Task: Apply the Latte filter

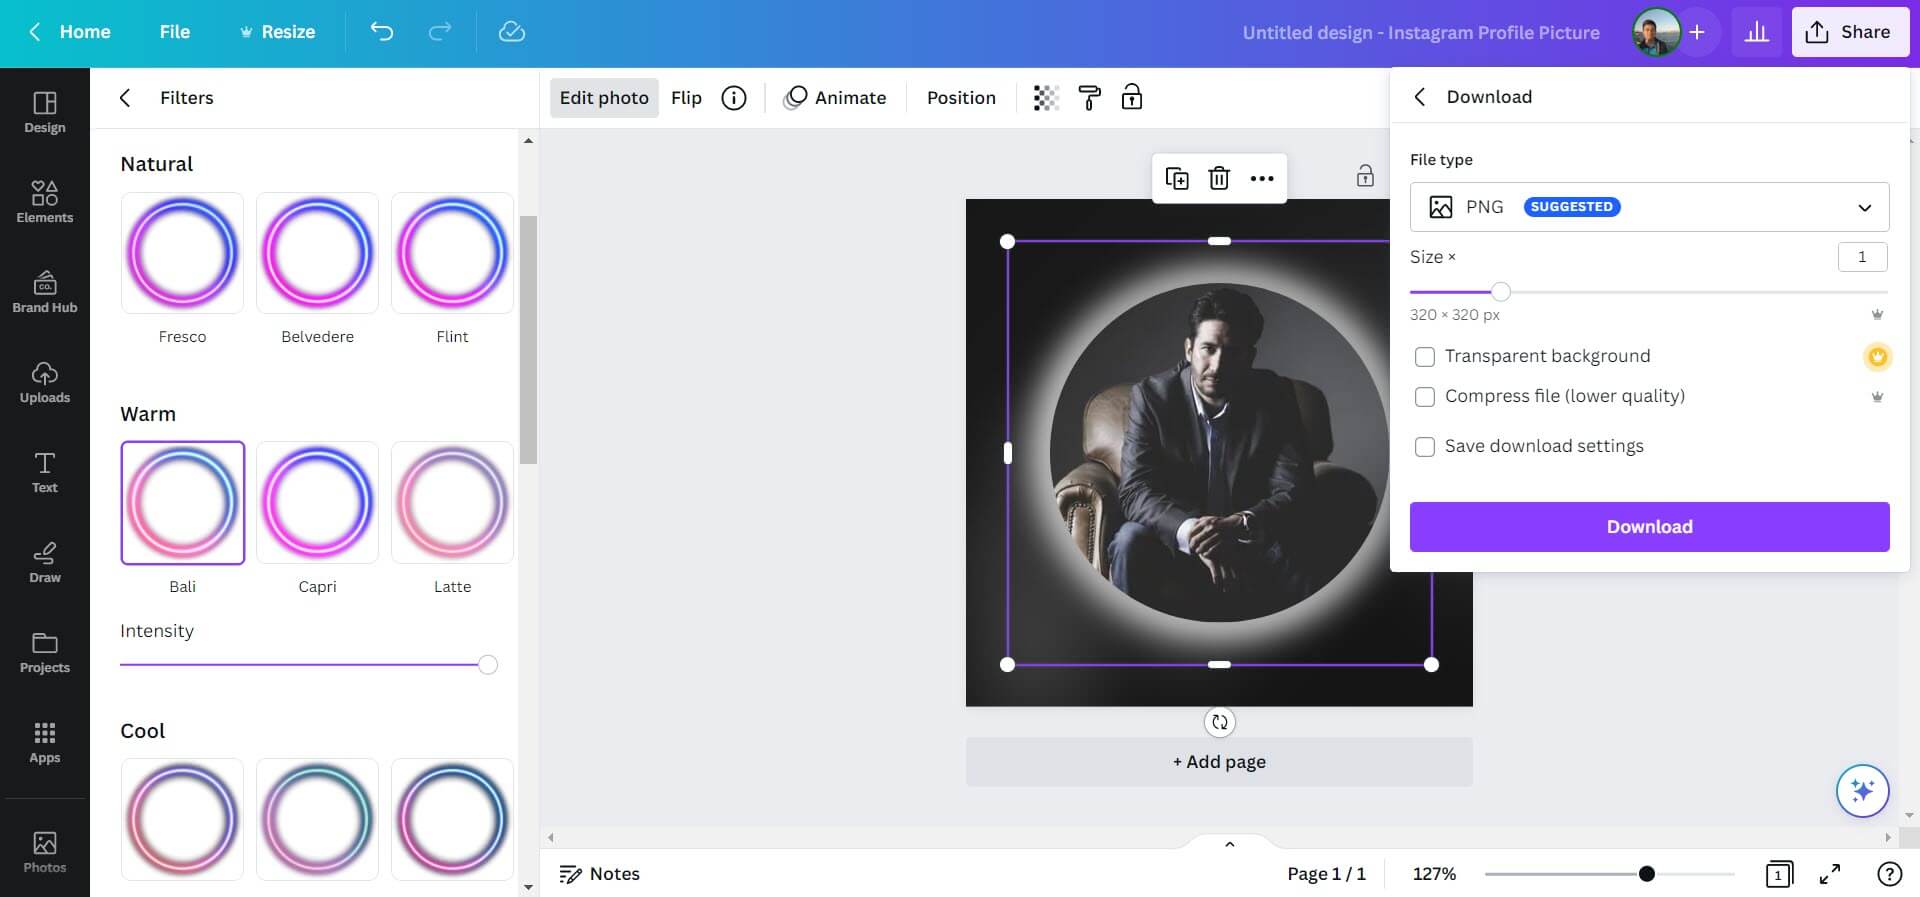Action: 452,503
